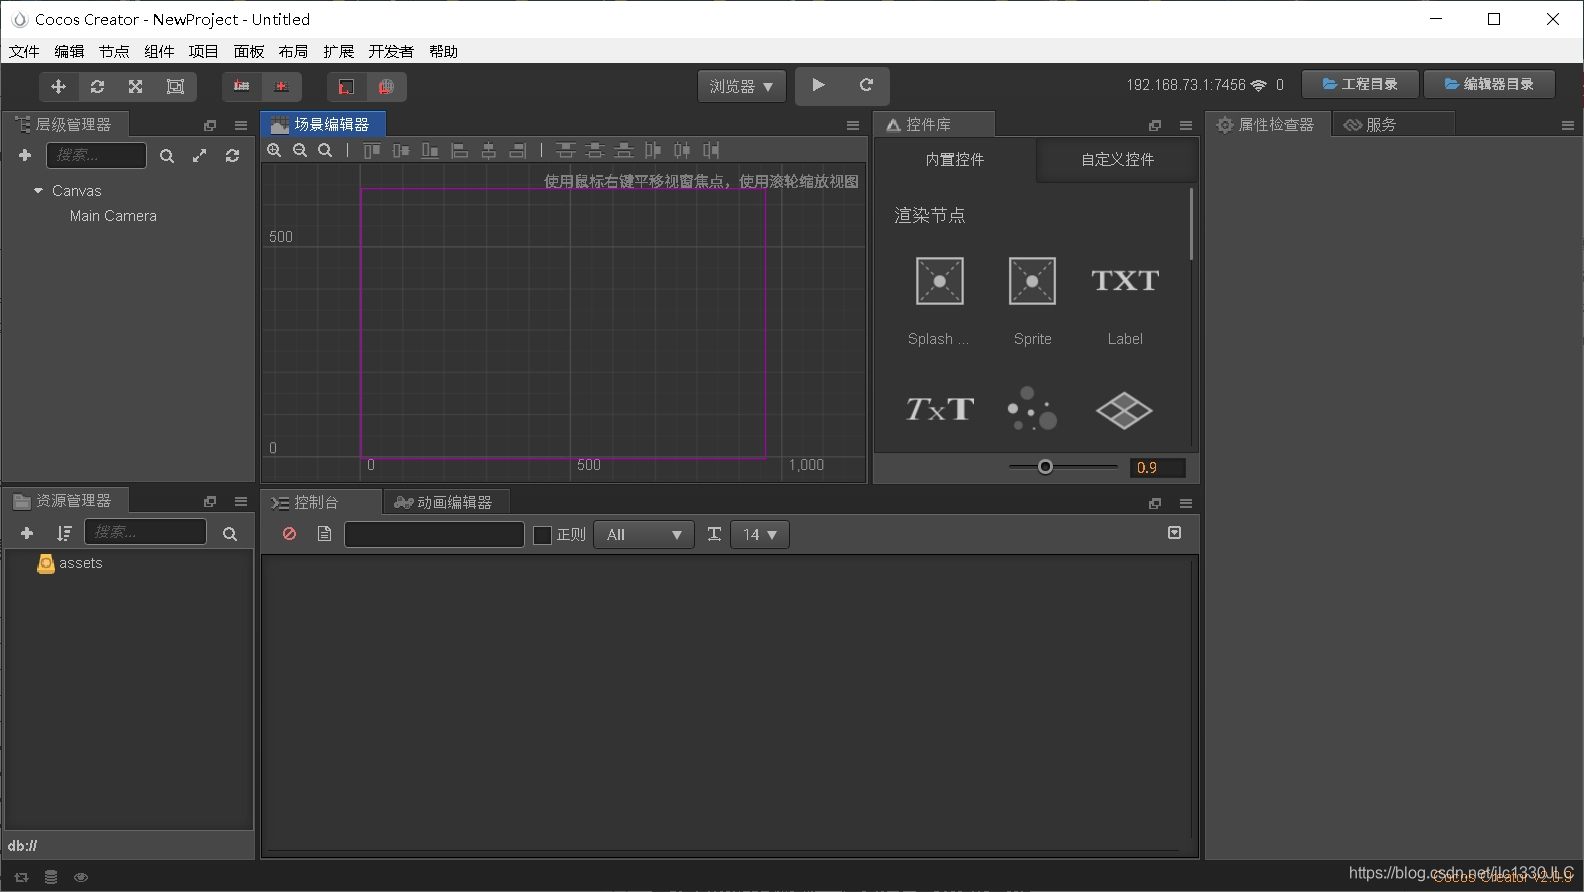Image resolution: width=1584 pixels, height=892 pixels.
Task: Select the move transform tool
Action: (x=58, y=87)
